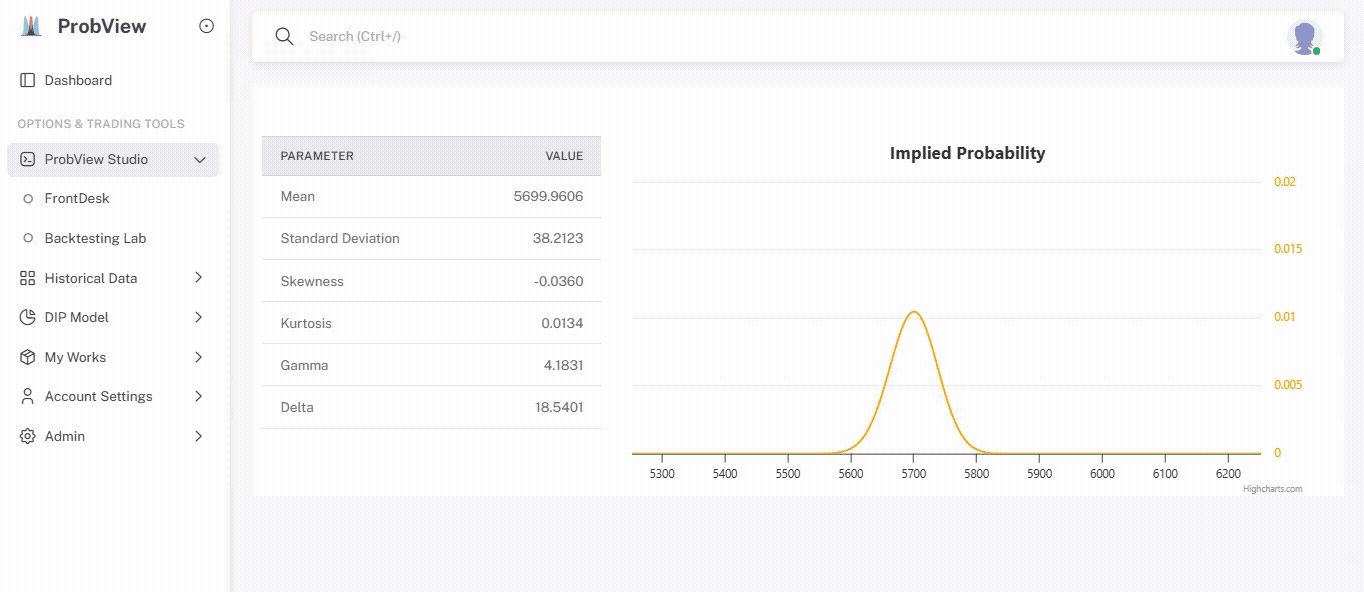1364x592 pixels.
Task: Click the PARAMETER column header
Action: tap(317, 156)
